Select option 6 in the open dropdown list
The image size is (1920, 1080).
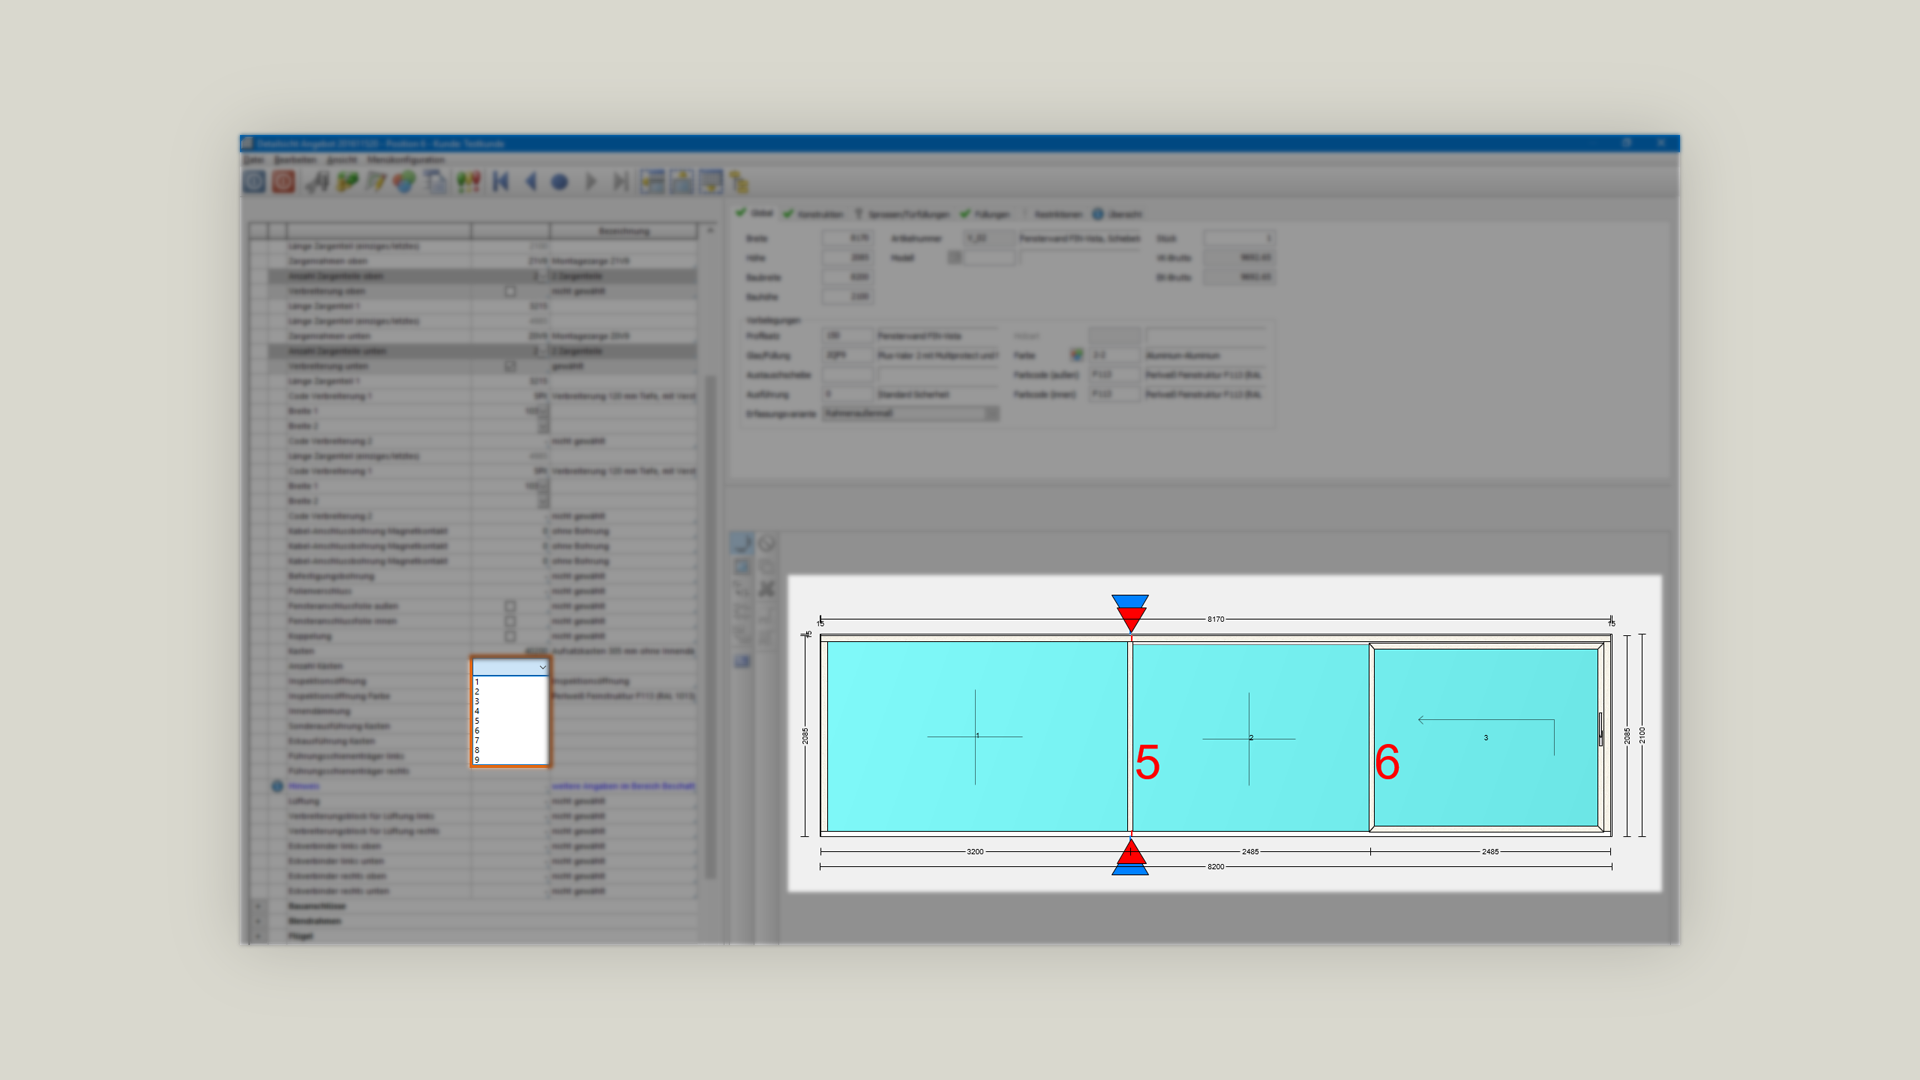[510, 731]
